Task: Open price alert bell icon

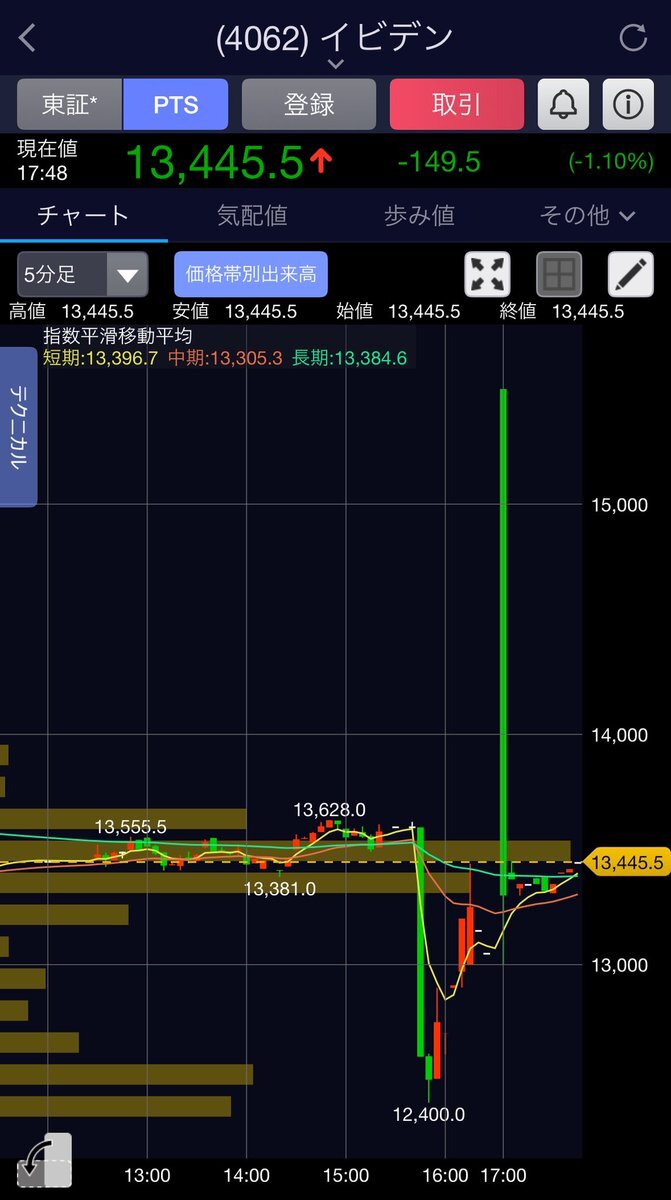Action: coord(563,104)
